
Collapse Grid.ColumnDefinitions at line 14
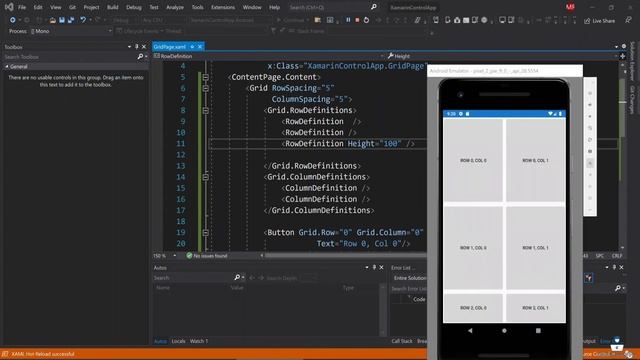206,177
